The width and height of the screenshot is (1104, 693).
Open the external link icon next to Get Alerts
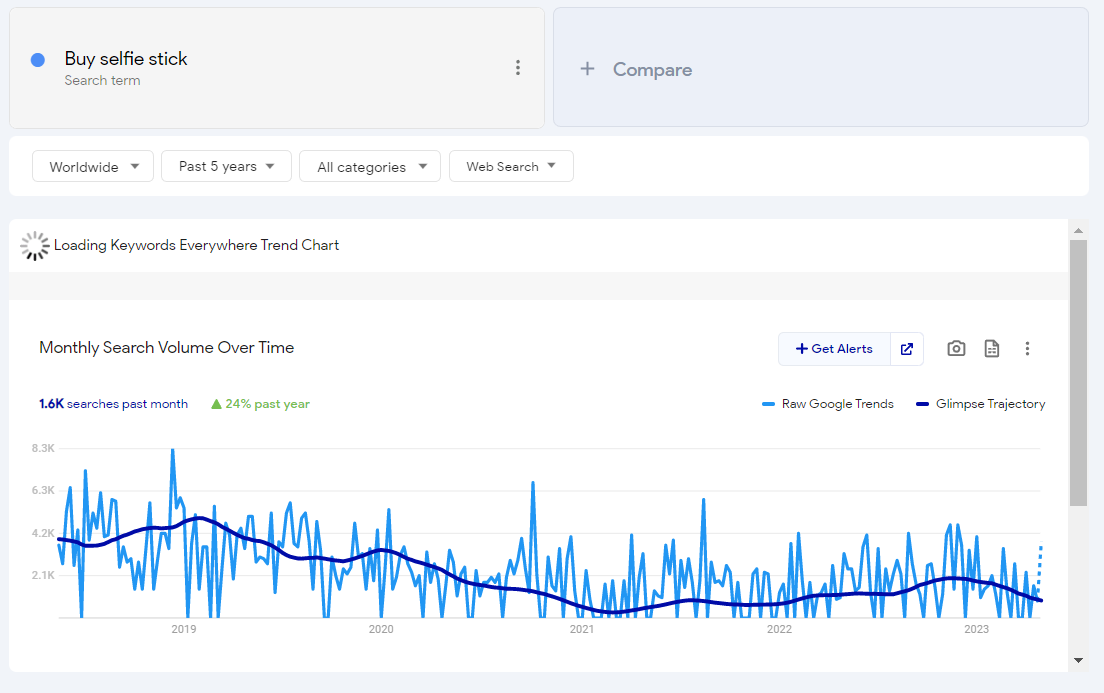point(907,349)
